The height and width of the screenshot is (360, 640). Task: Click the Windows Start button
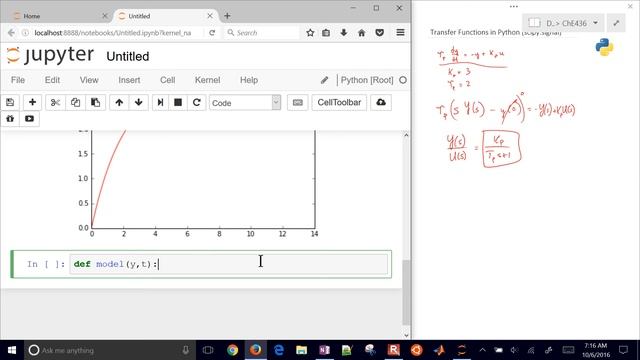pyautogui.click(x=11, y=350)
